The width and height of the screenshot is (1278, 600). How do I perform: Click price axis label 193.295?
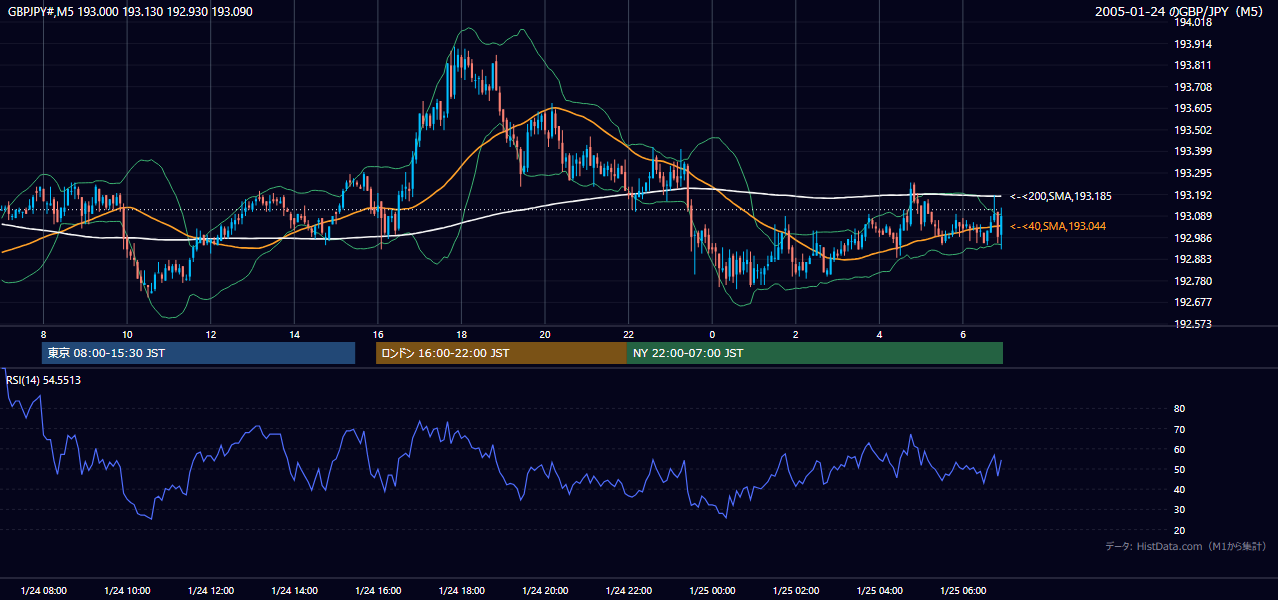(1192, 174)
